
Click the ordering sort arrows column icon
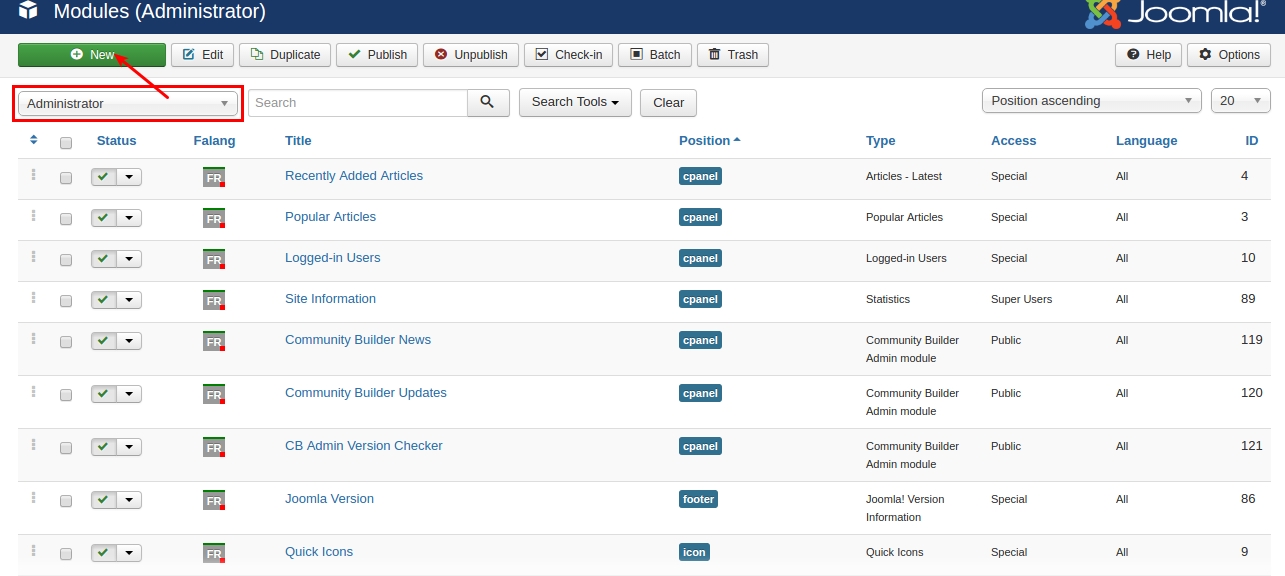34,140
